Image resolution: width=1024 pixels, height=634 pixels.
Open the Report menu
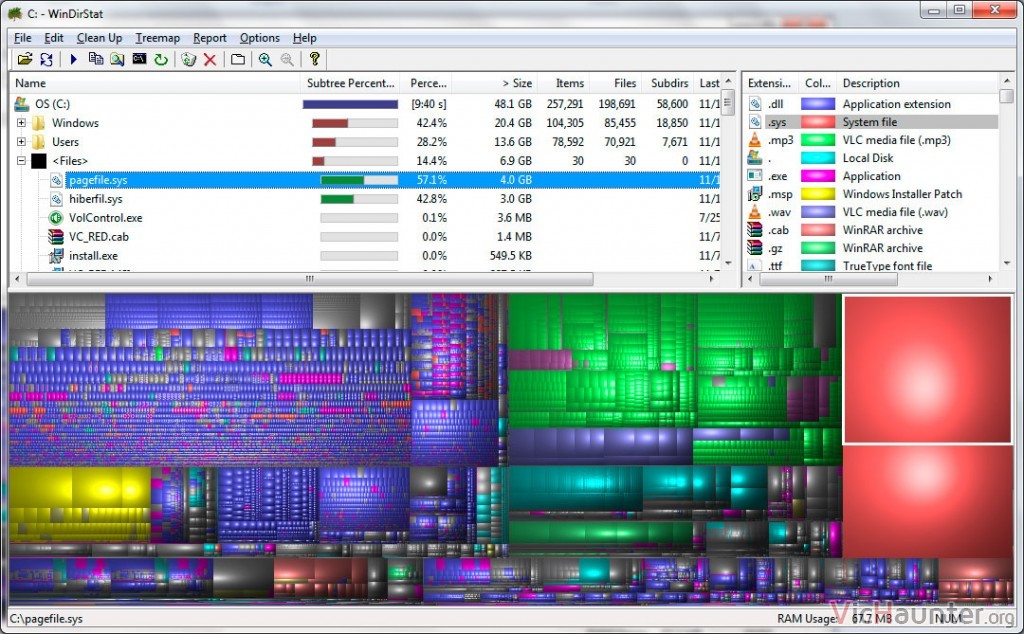pyautogui.click(x=210, y=38)
